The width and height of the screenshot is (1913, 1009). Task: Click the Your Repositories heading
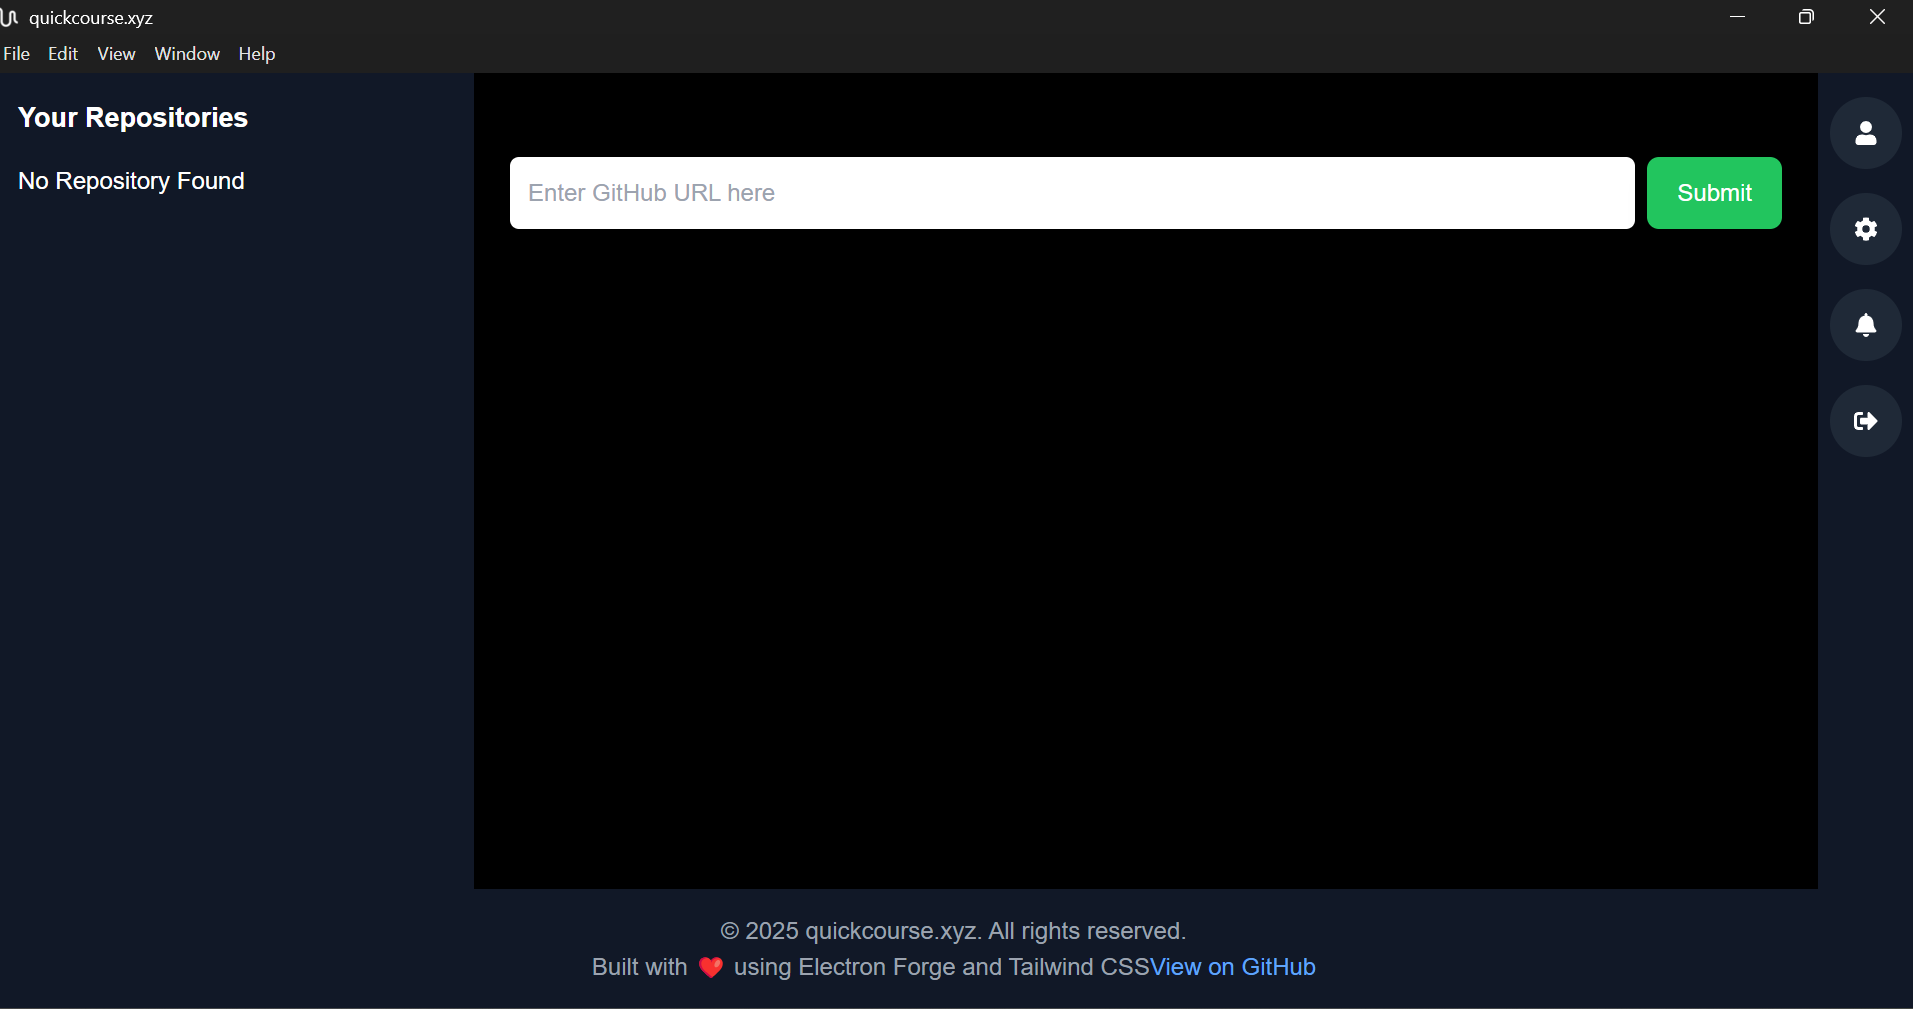point(132,117)
